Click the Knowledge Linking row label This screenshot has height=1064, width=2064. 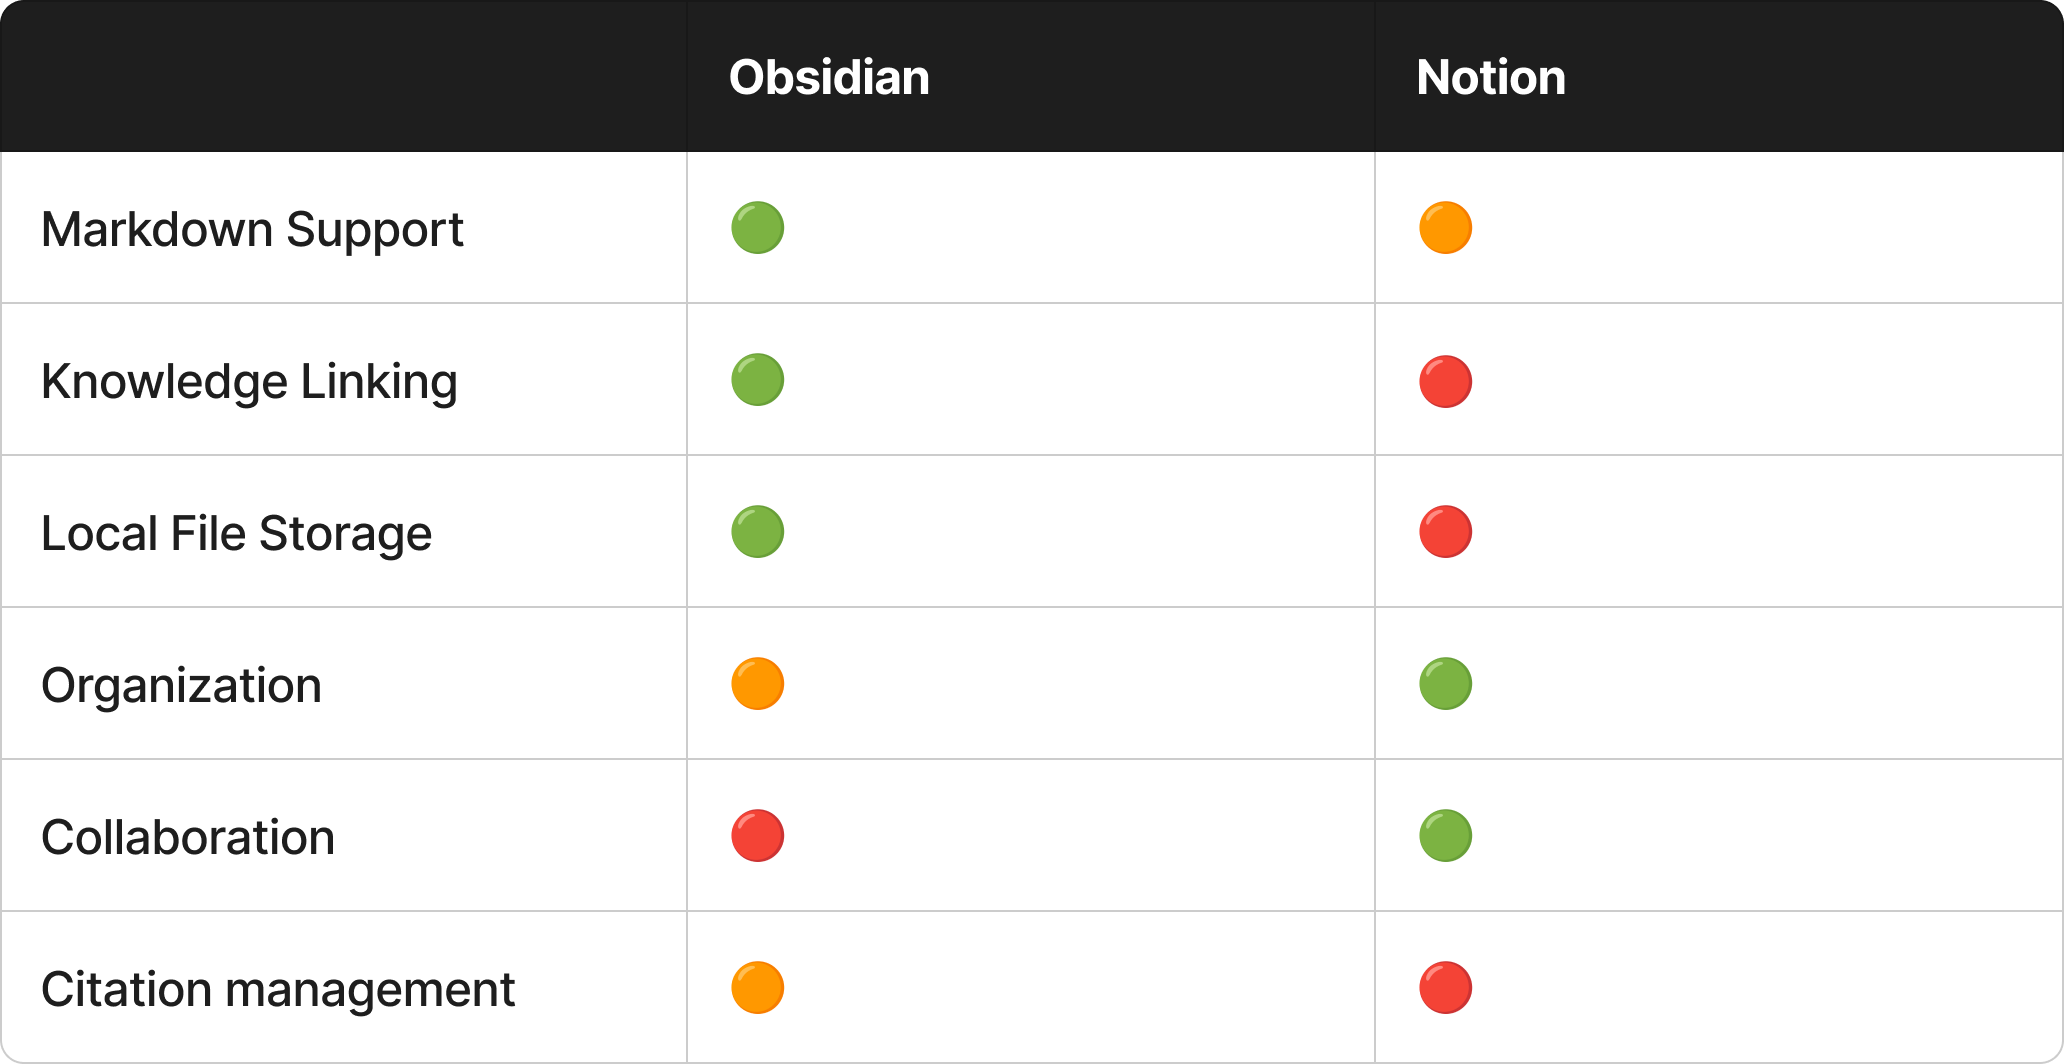click(x=249, y=381)
